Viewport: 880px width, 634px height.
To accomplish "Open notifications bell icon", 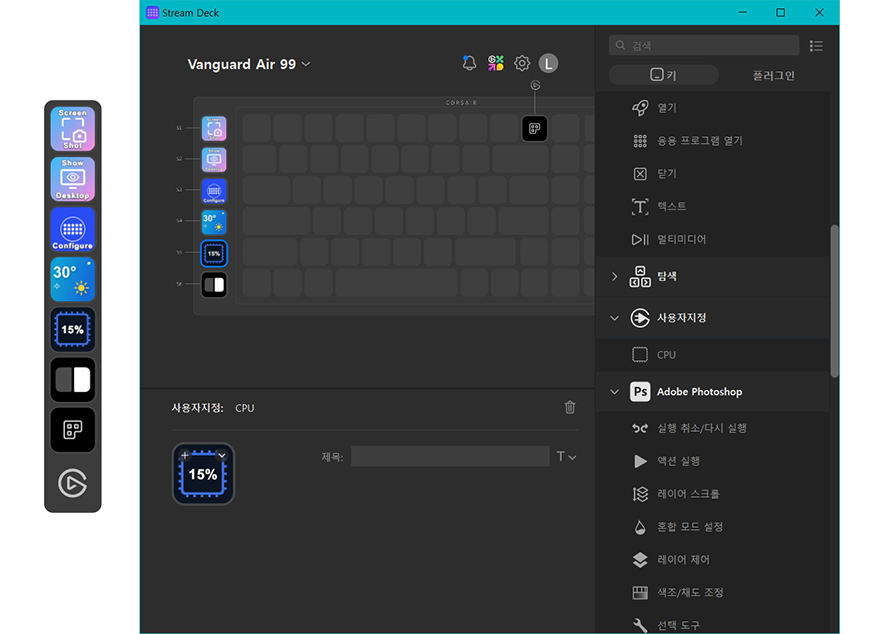I will (x=469, y=63).
